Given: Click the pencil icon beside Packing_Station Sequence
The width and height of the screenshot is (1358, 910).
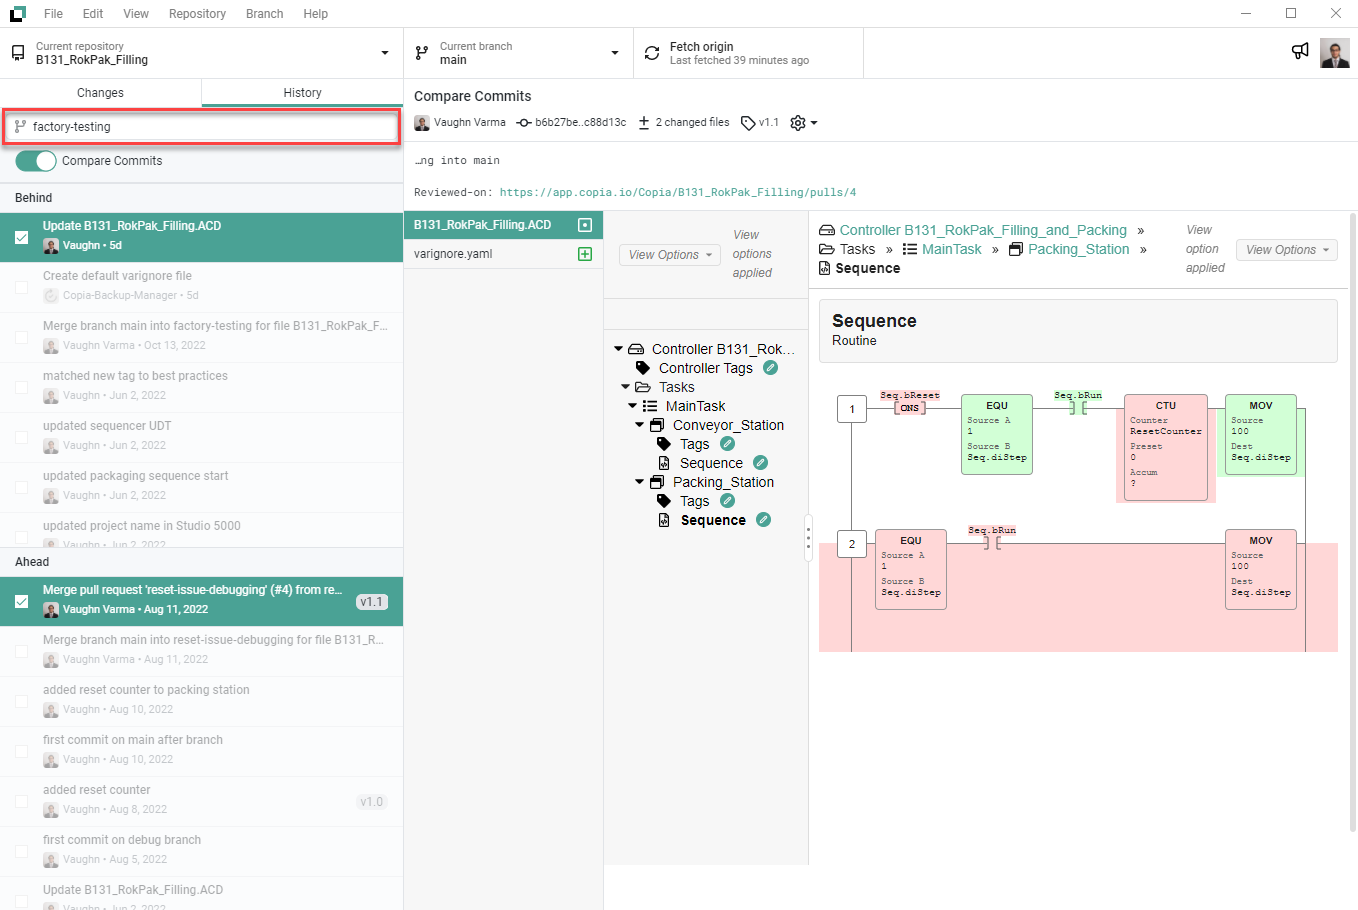Looking at the screenshot, I should click(x=764, y=520).
